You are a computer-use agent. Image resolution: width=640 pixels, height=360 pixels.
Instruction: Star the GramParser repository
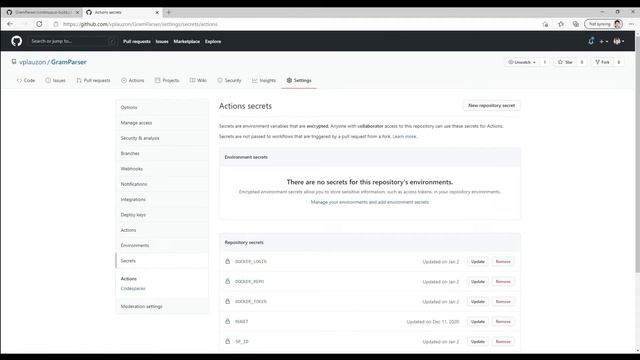[x=565, y=62]
